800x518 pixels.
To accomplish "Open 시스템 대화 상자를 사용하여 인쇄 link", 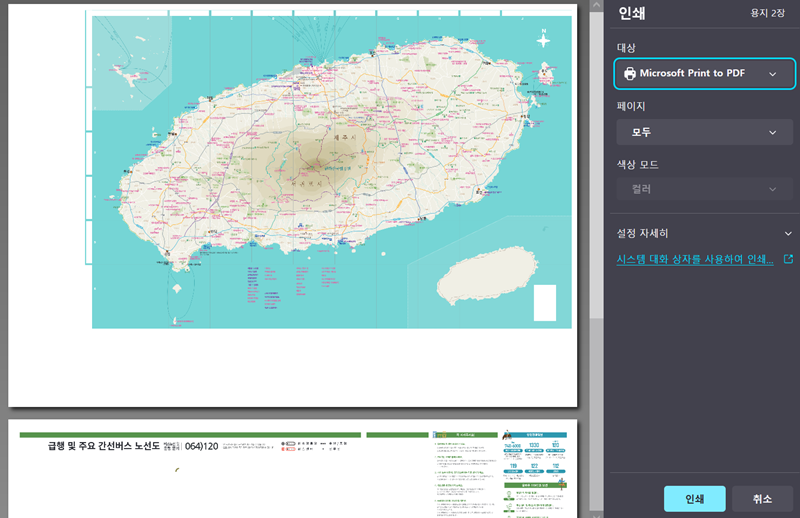I will pyautogui.click(x=694, y=259).
